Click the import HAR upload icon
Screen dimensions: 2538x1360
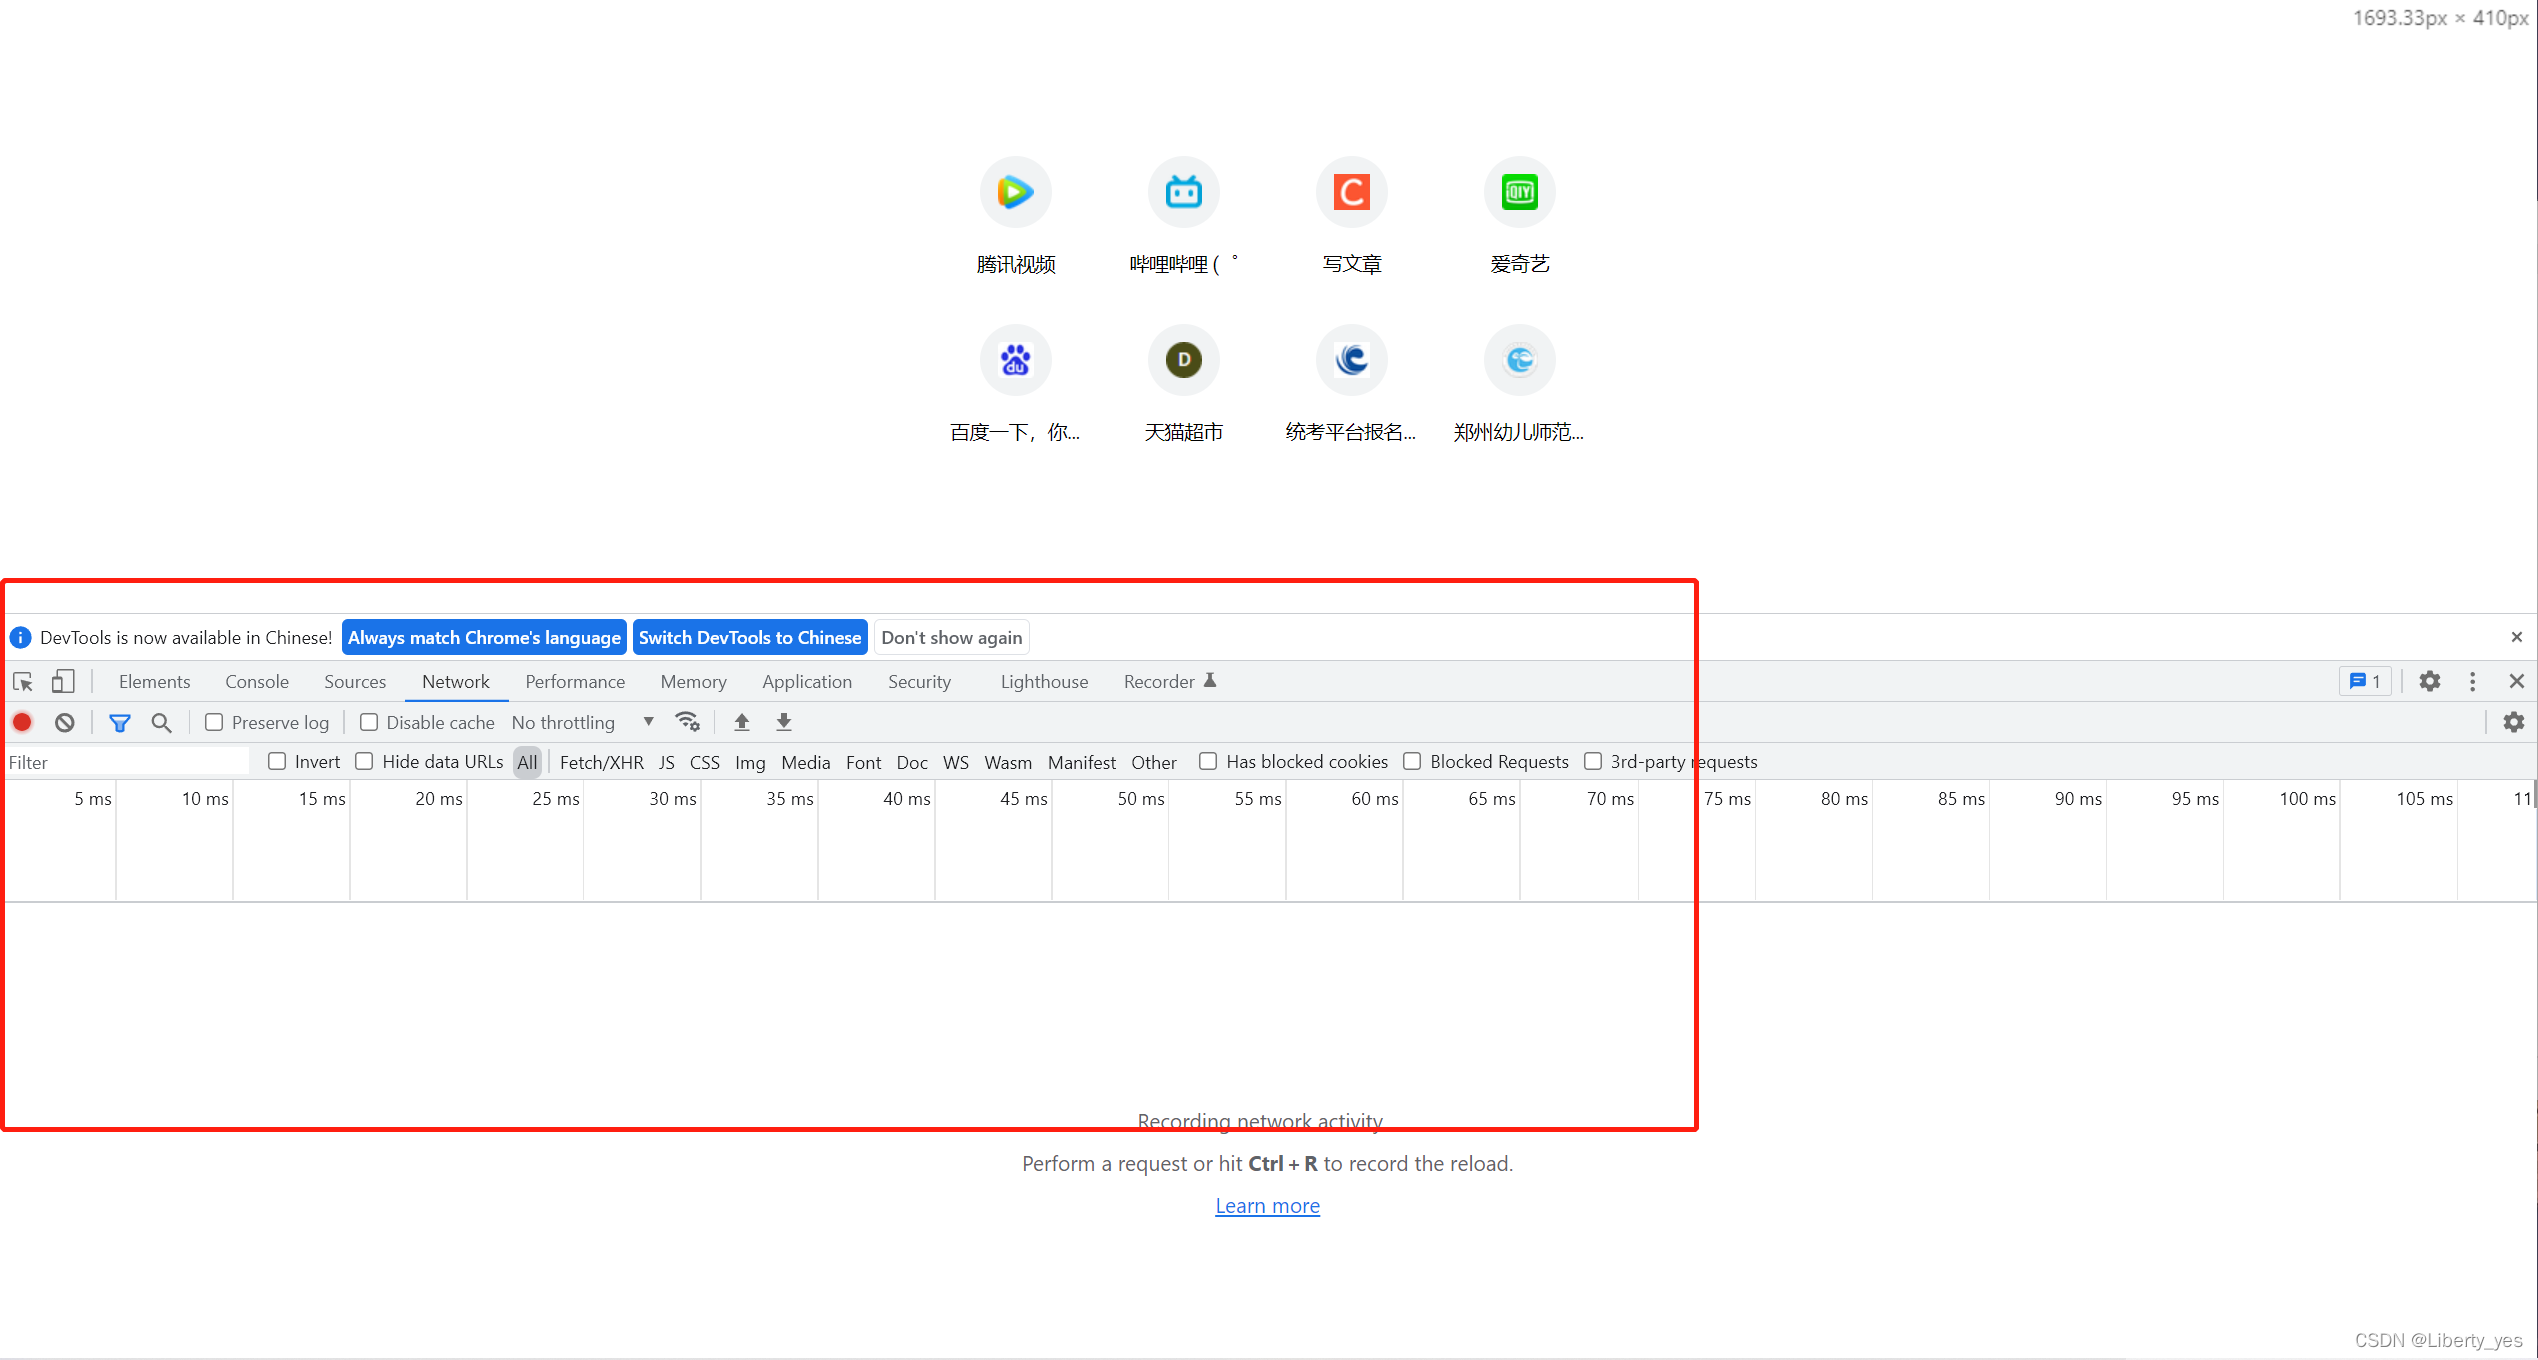[742, 722]
